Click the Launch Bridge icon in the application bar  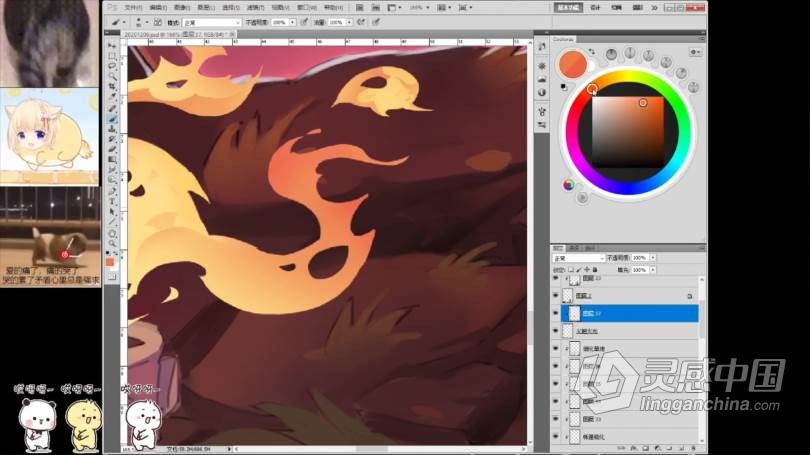click(x=360, y=8)
